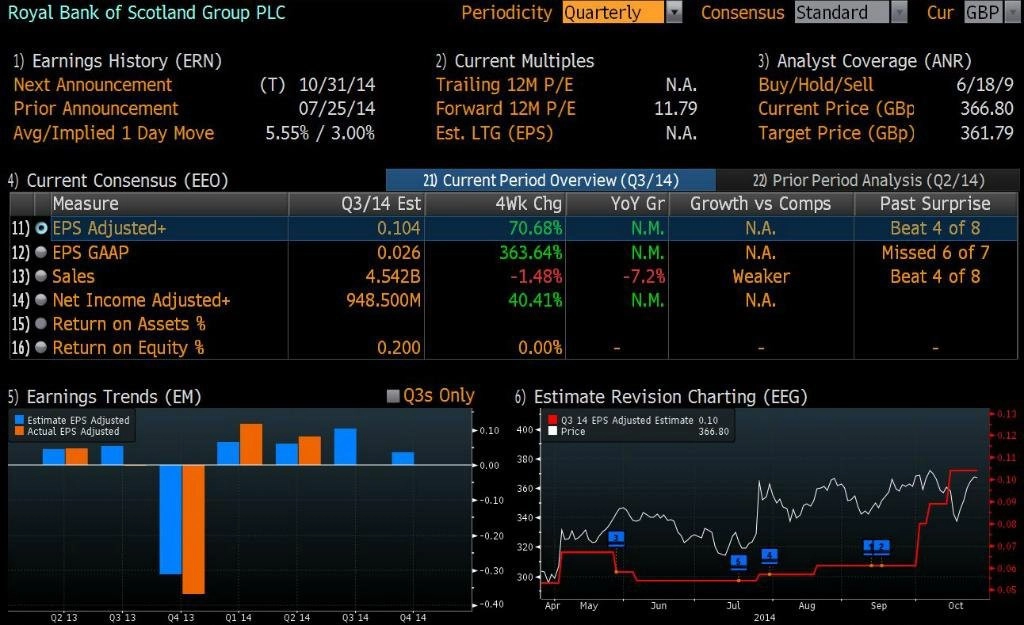Click the Net Income Adjusted+ 4Wk change 40.41%

[x=536, y=300]
